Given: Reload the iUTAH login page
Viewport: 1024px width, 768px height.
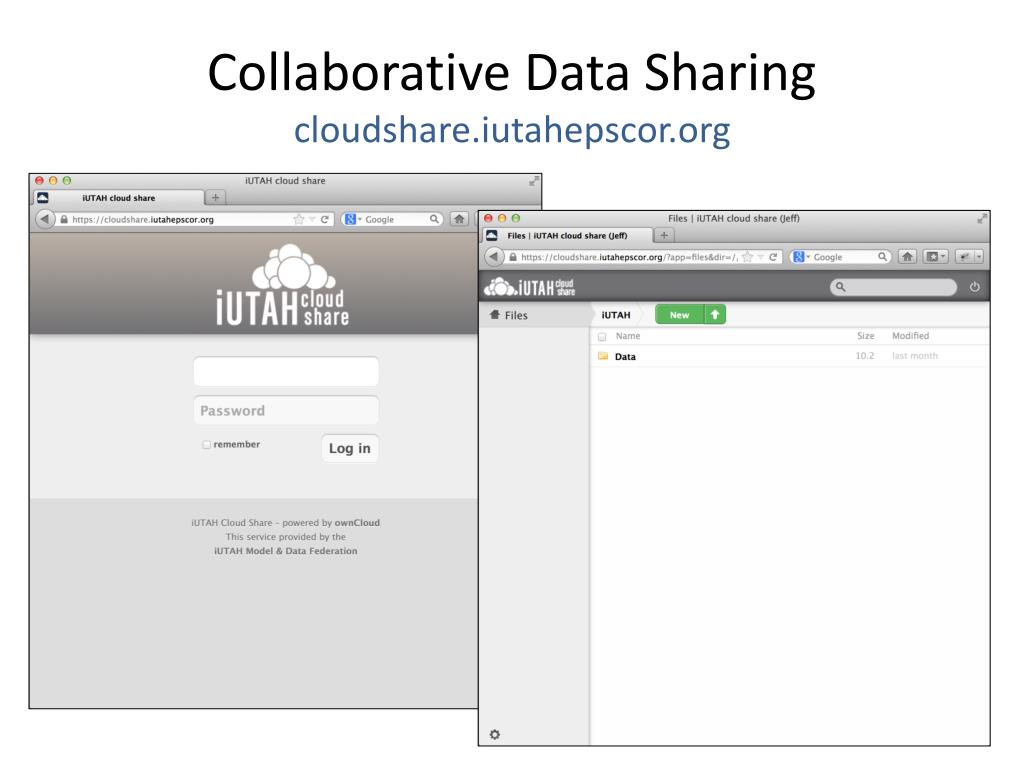Looking at the screenshot, I should pos(325,219).
